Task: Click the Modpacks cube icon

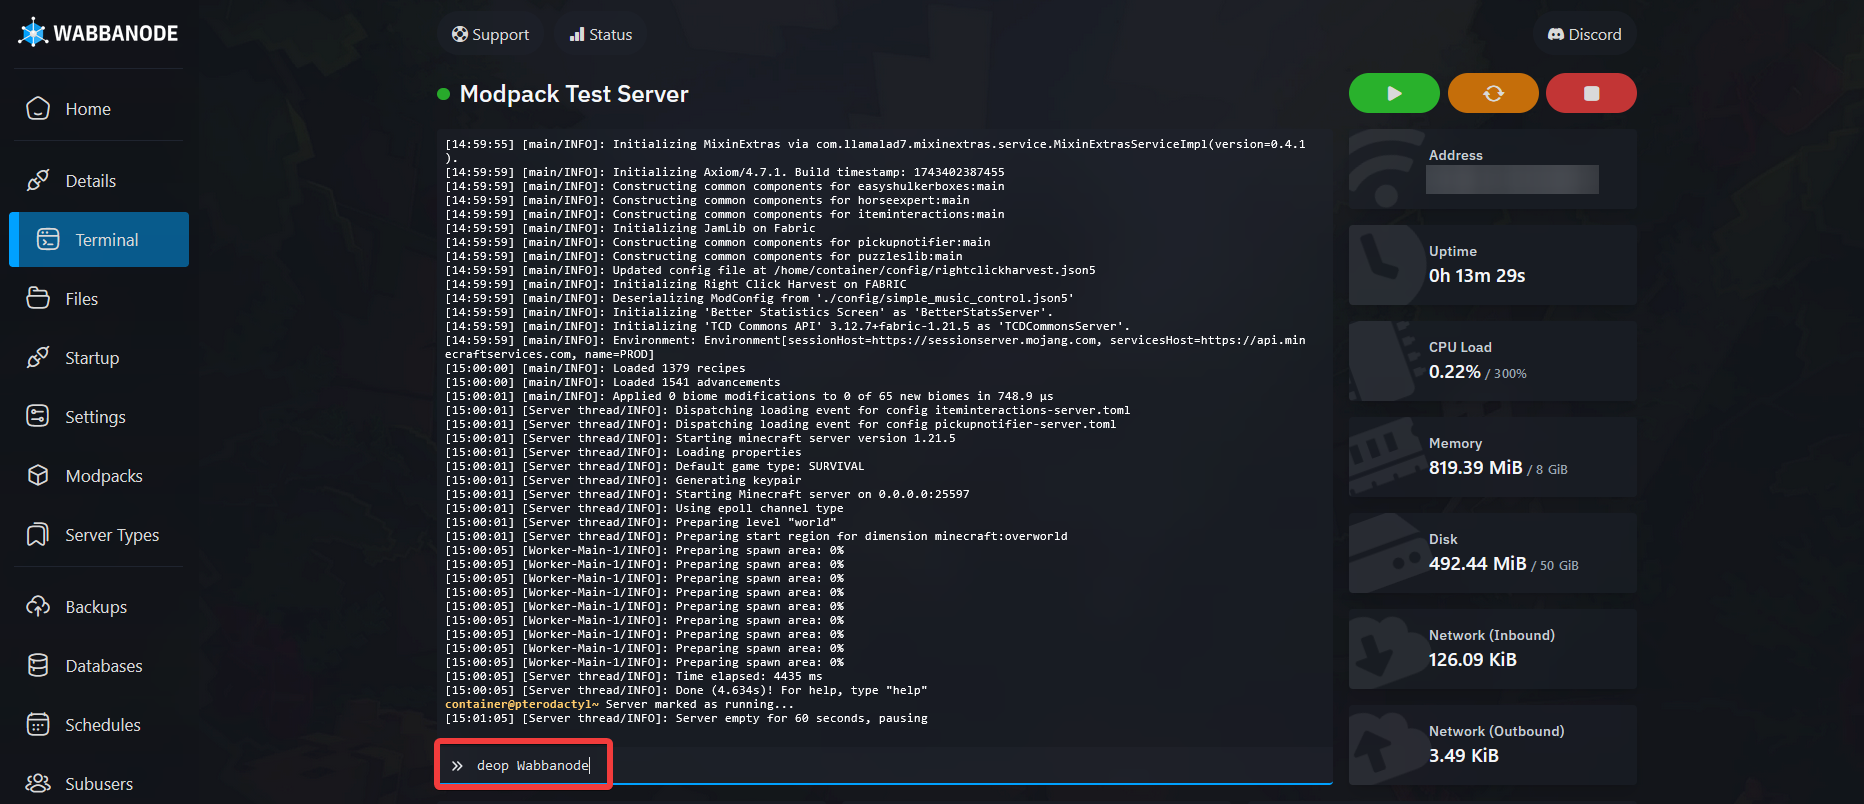Action: point(38,475)
